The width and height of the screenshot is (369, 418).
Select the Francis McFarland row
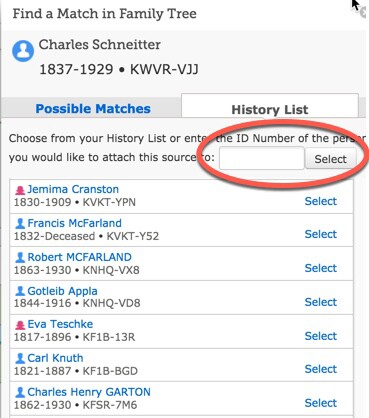pyautogui.click(x=181, y=230)
